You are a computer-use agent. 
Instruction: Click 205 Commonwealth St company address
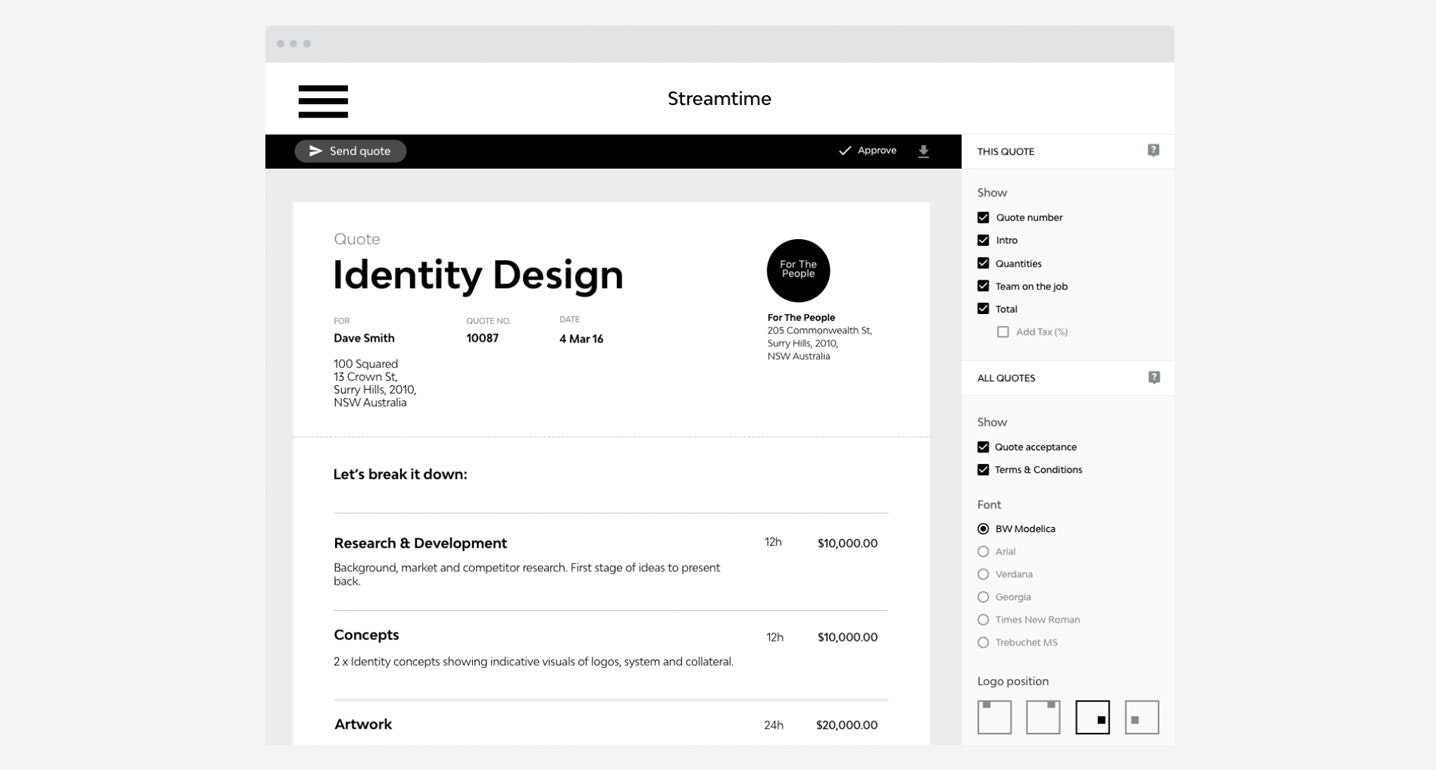[x=819, y=343]
